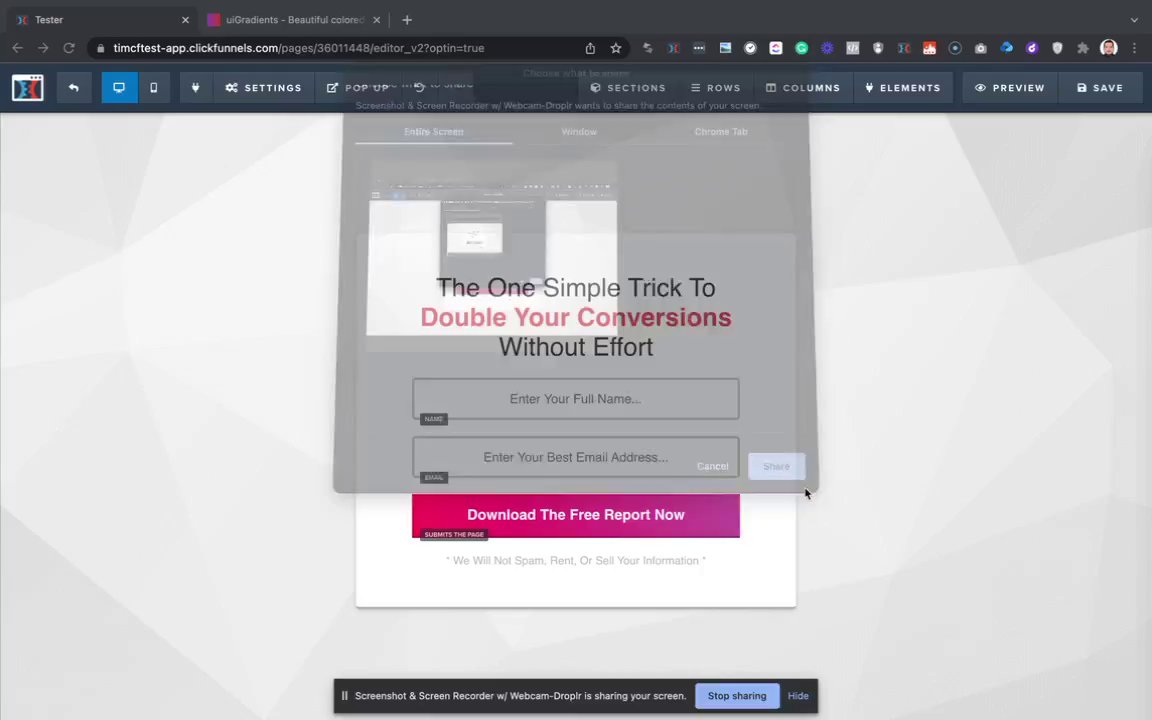Switch to mobile view

point(154,87)
